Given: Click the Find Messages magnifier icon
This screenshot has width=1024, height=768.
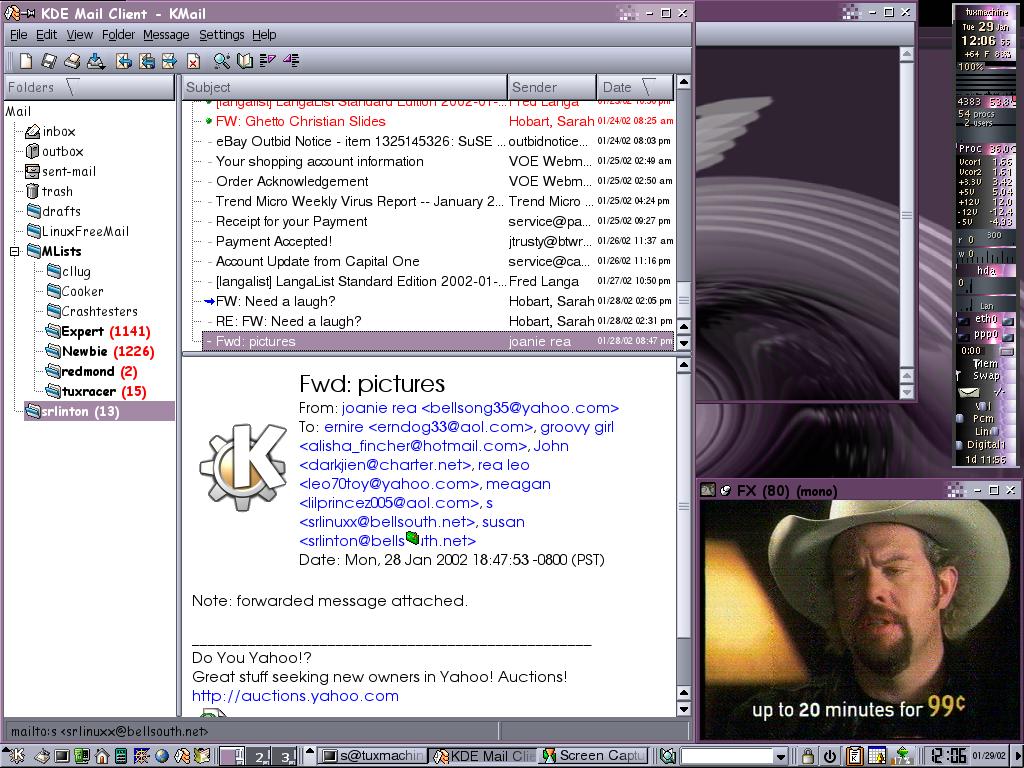Looking at the screenshot, I should click(x=222, y=61).
